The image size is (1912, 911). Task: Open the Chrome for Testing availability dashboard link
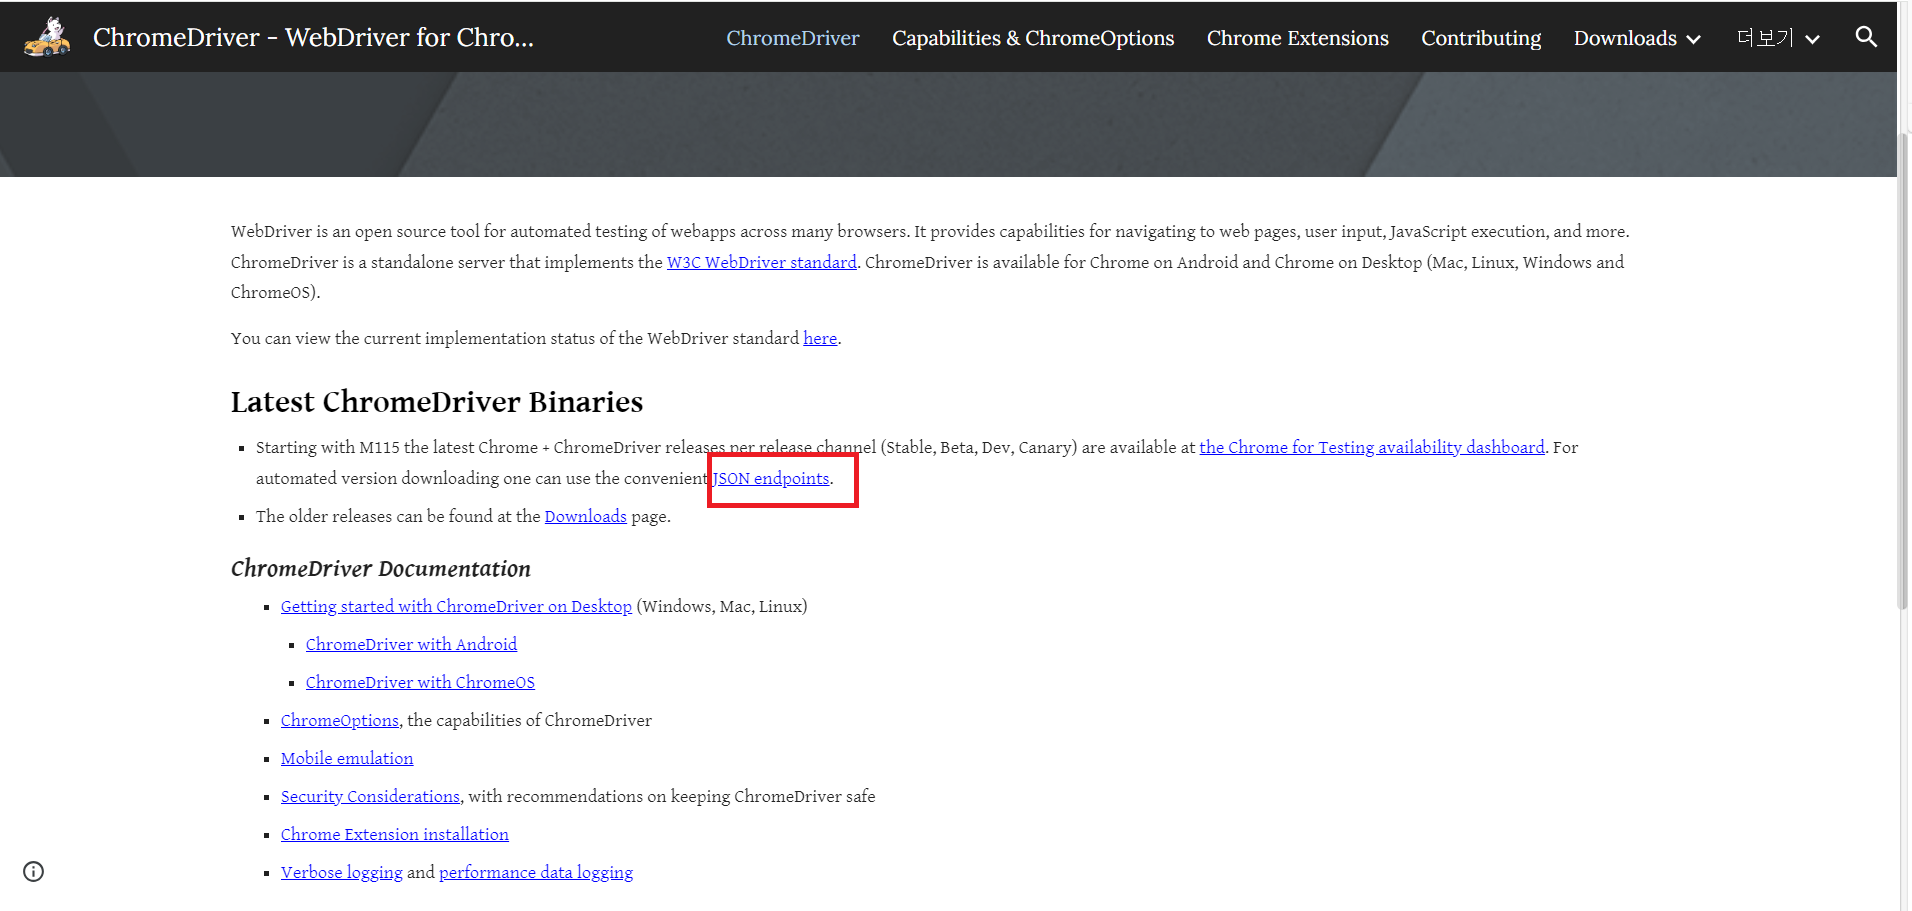(1372, 447)
